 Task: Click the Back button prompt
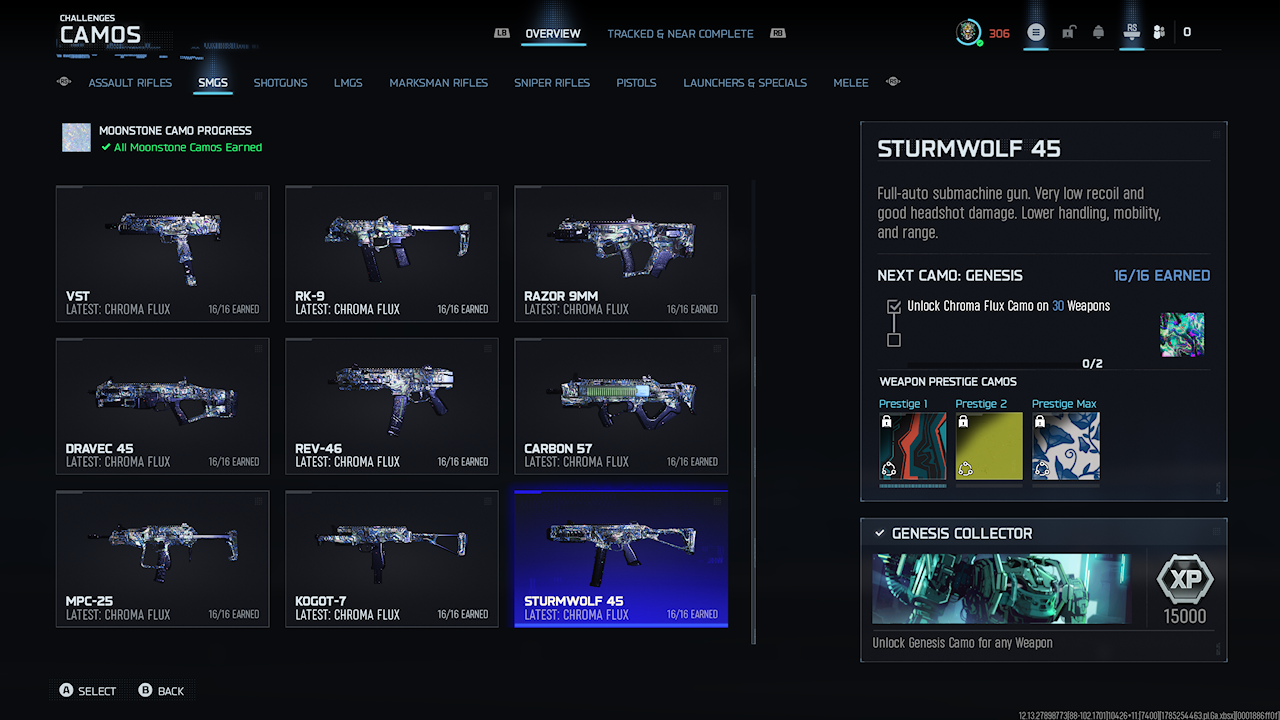point(161,691)
